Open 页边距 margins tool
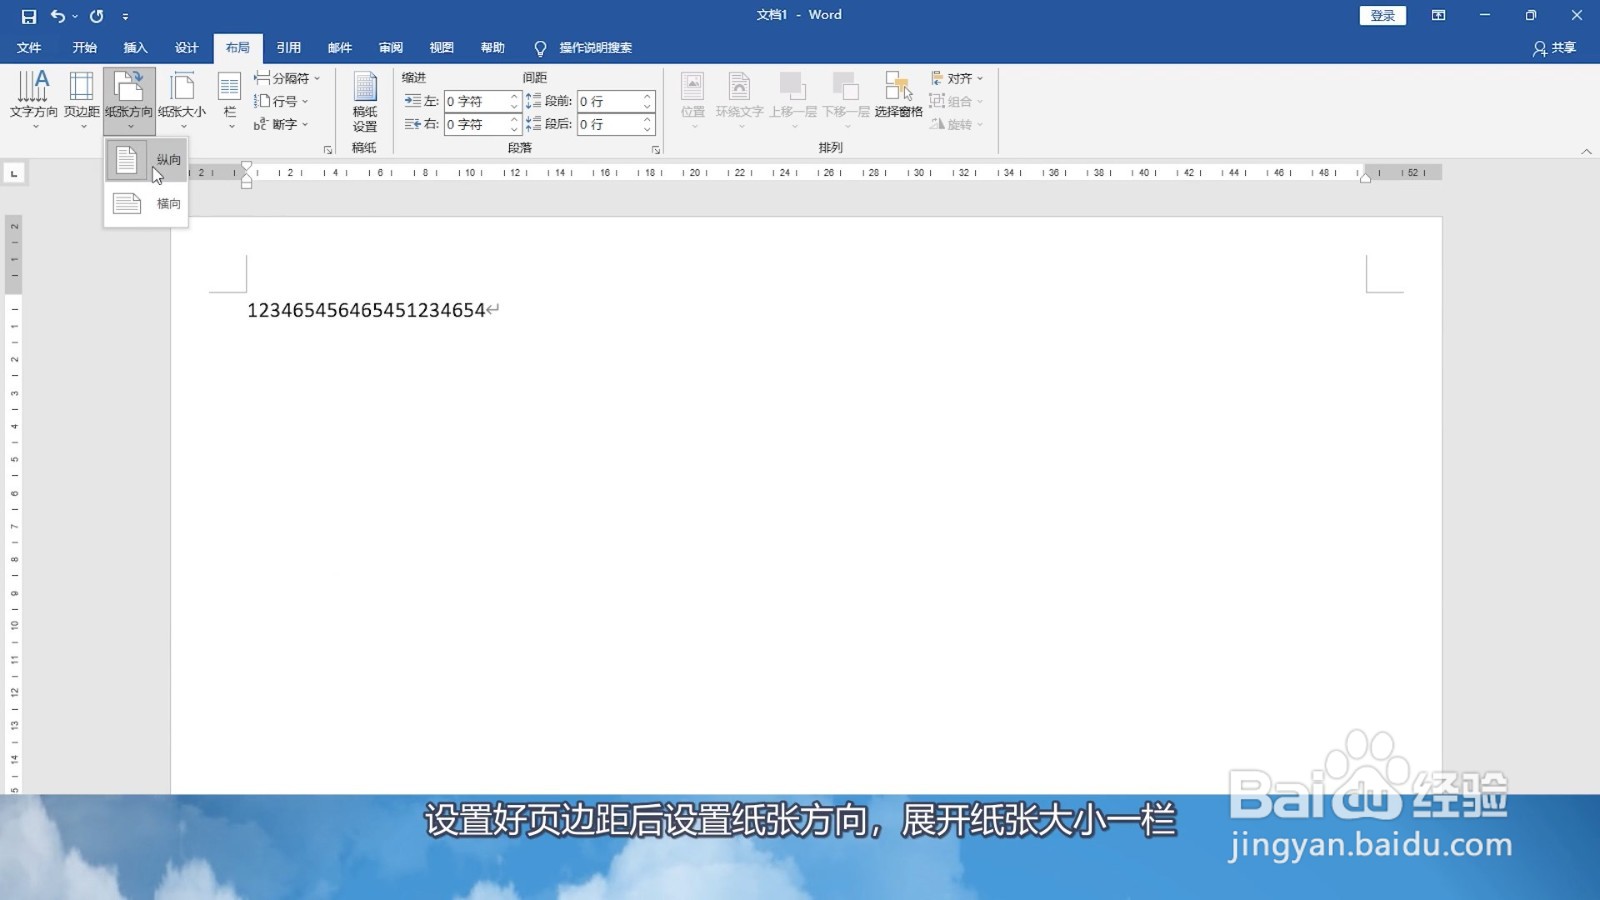This screenshot has height=900, width=1600. pos(82,100)
